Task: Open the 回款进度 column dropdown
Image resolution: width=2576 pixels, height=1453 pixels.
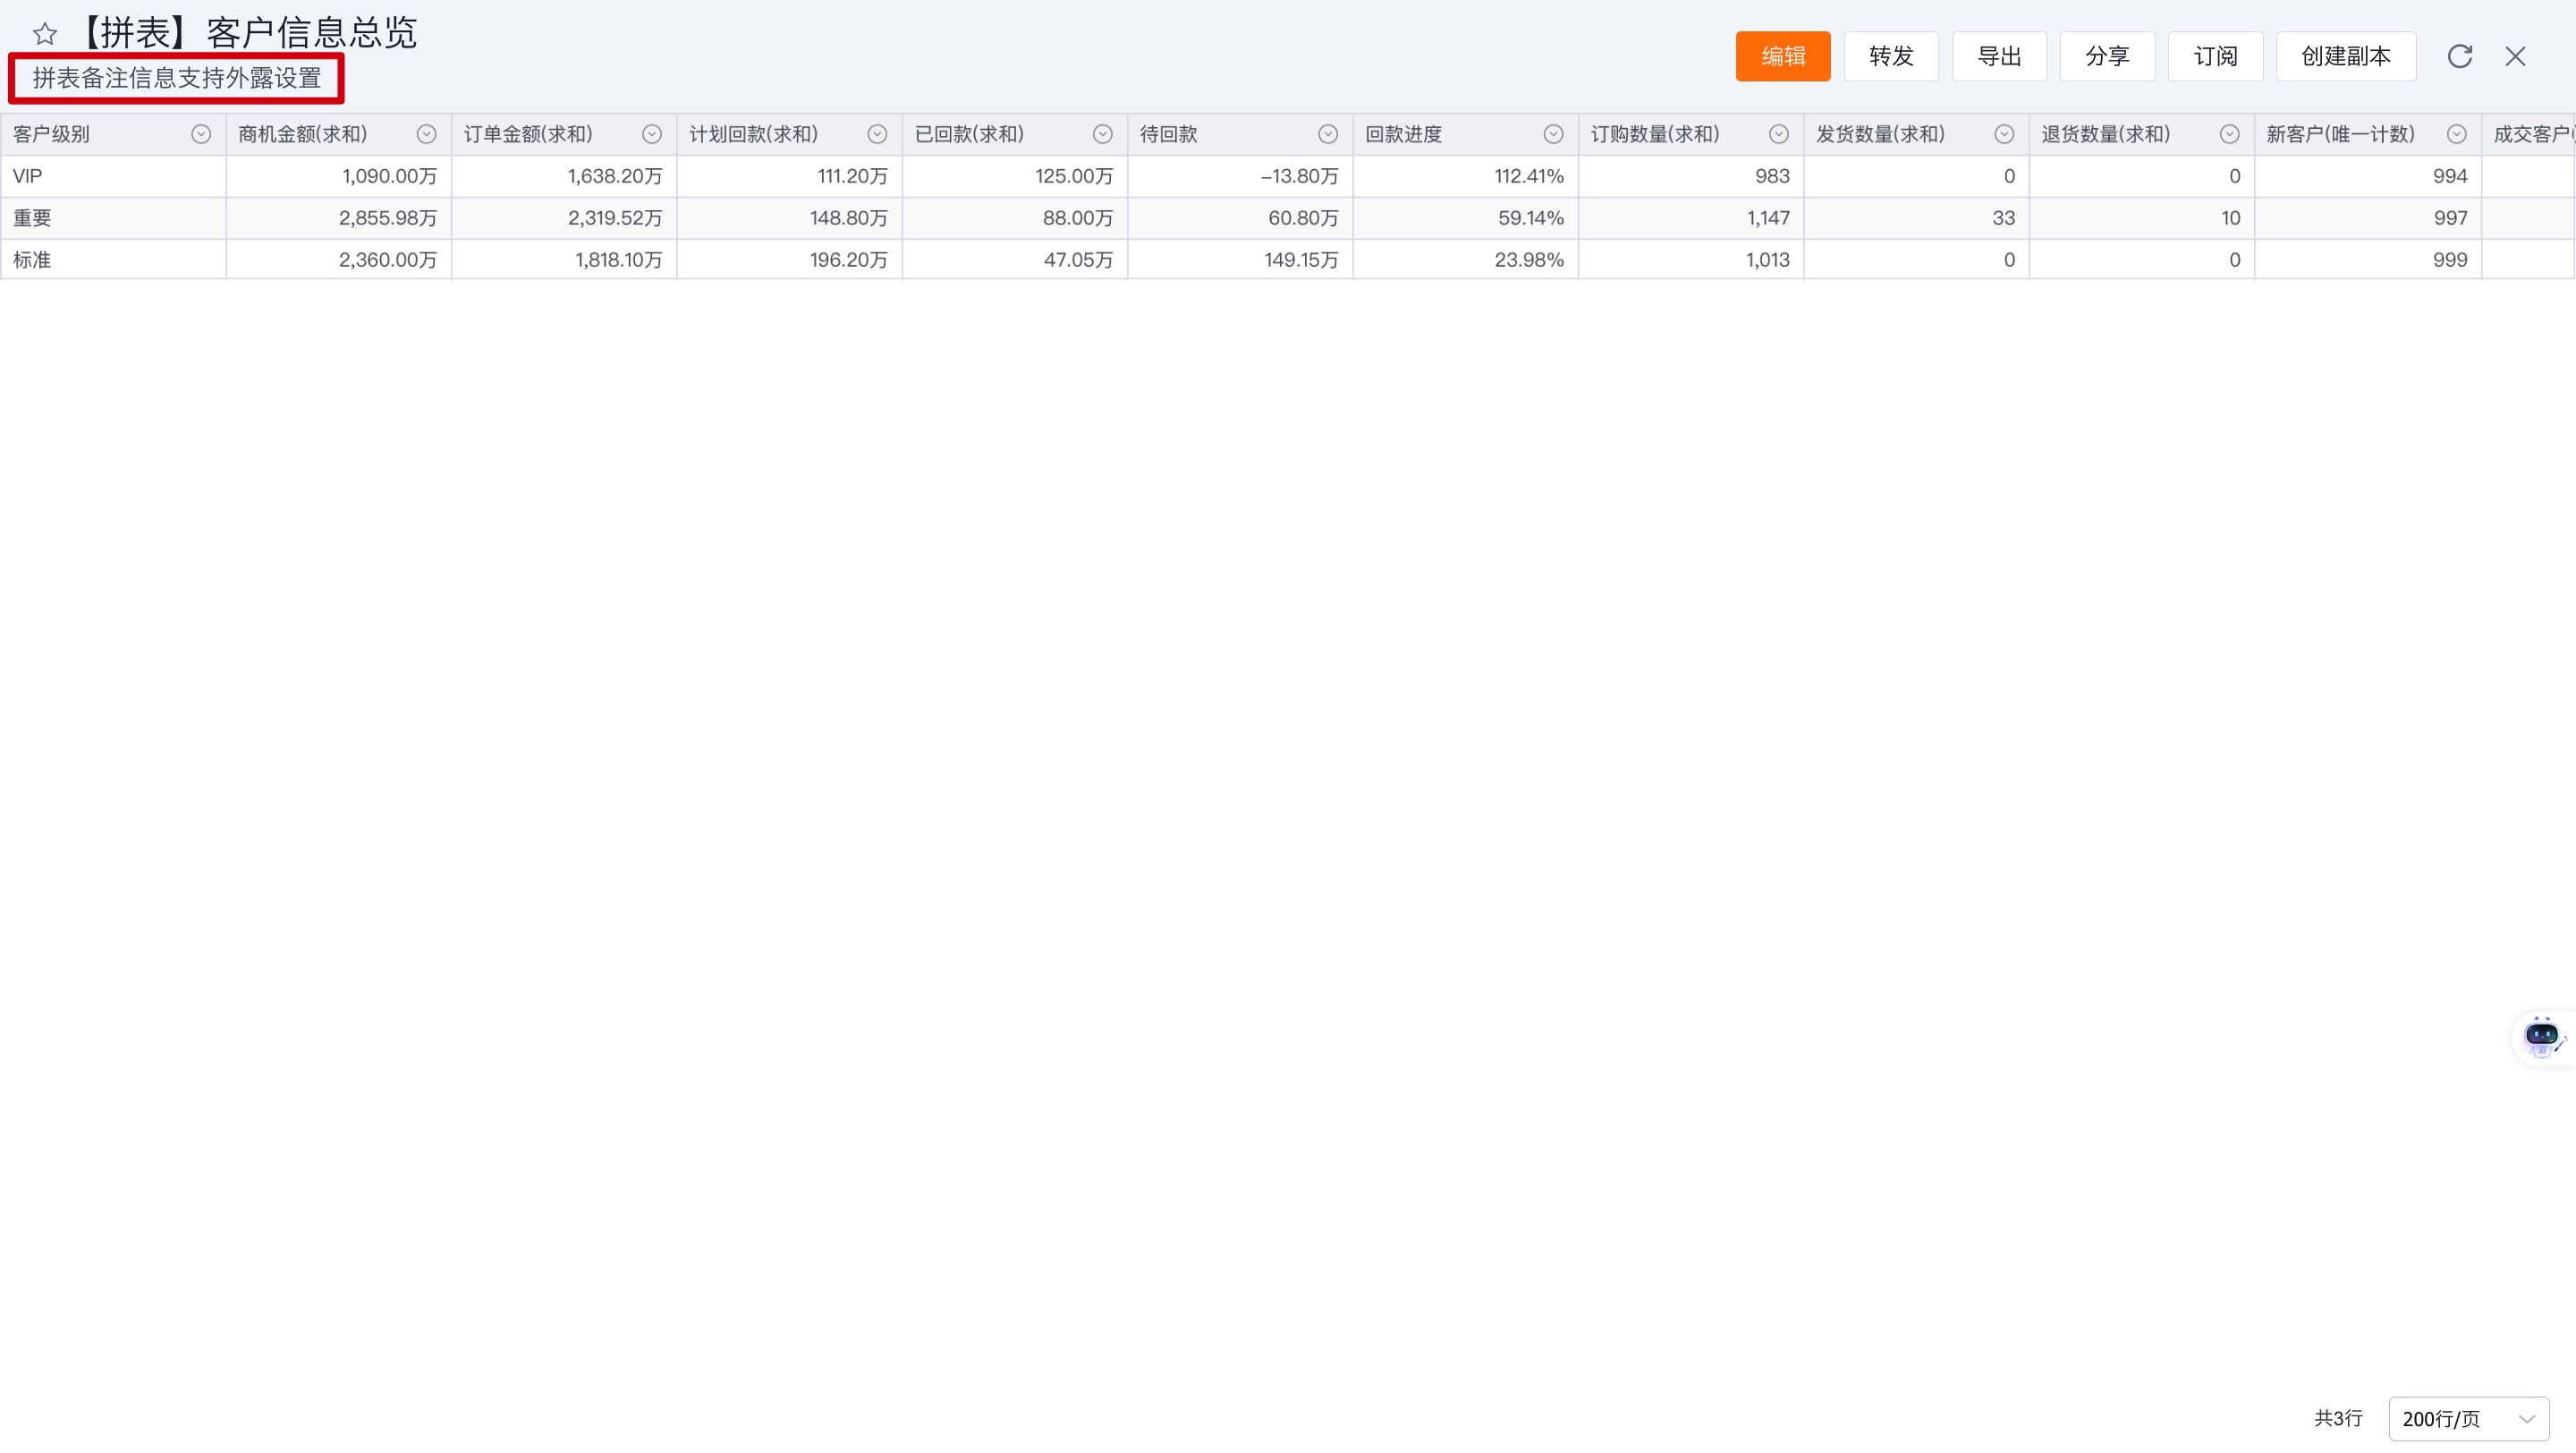Action: pos(1553,134)
